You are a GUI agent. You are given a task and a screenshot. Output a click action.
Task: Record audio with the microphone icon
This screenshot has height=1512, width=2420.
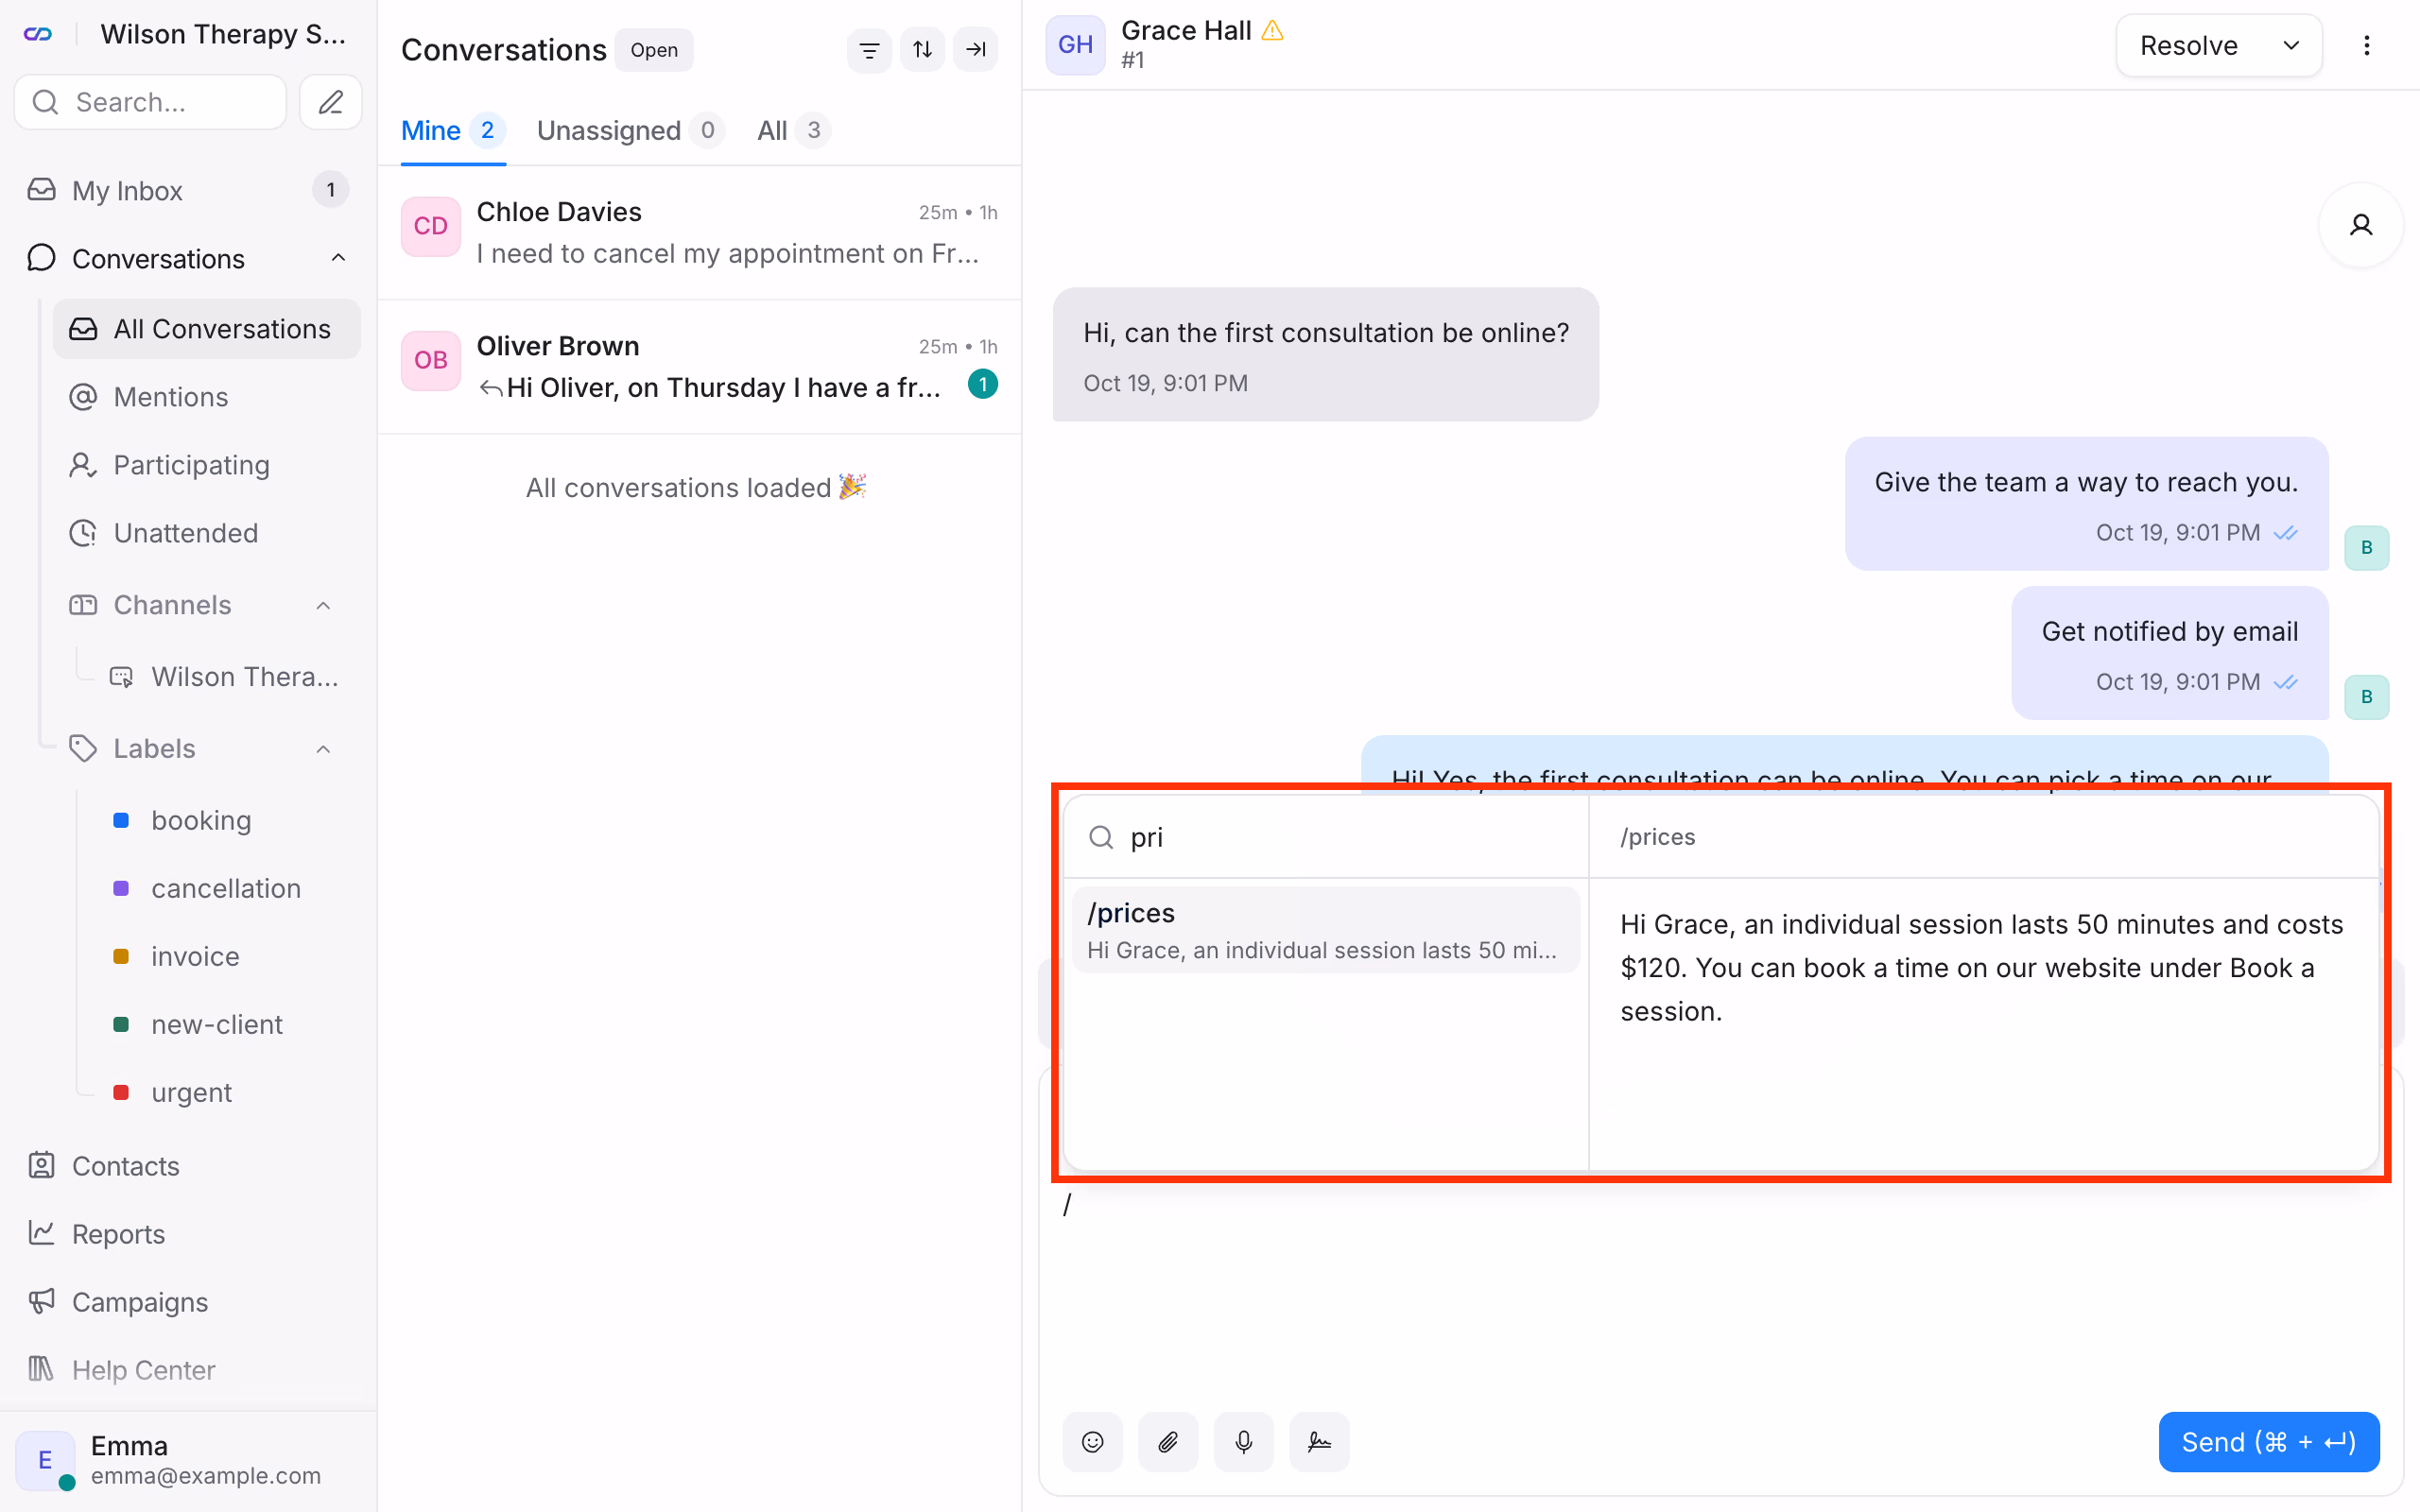pyautogui.click(x=1244, y=1442)
